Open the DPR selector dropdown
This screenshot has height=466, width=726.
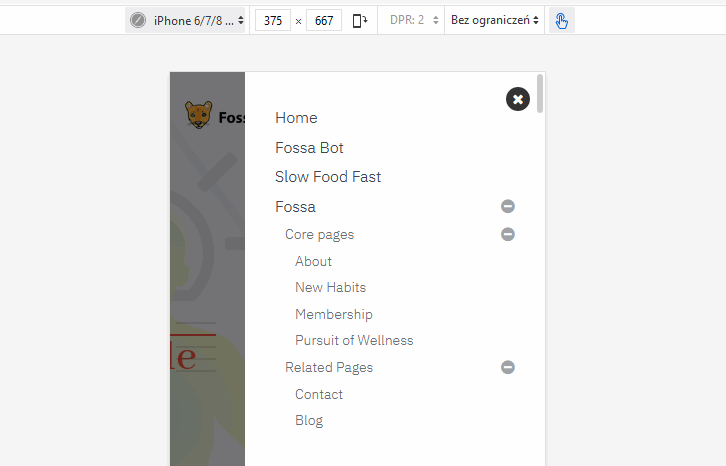click(414, 20)
